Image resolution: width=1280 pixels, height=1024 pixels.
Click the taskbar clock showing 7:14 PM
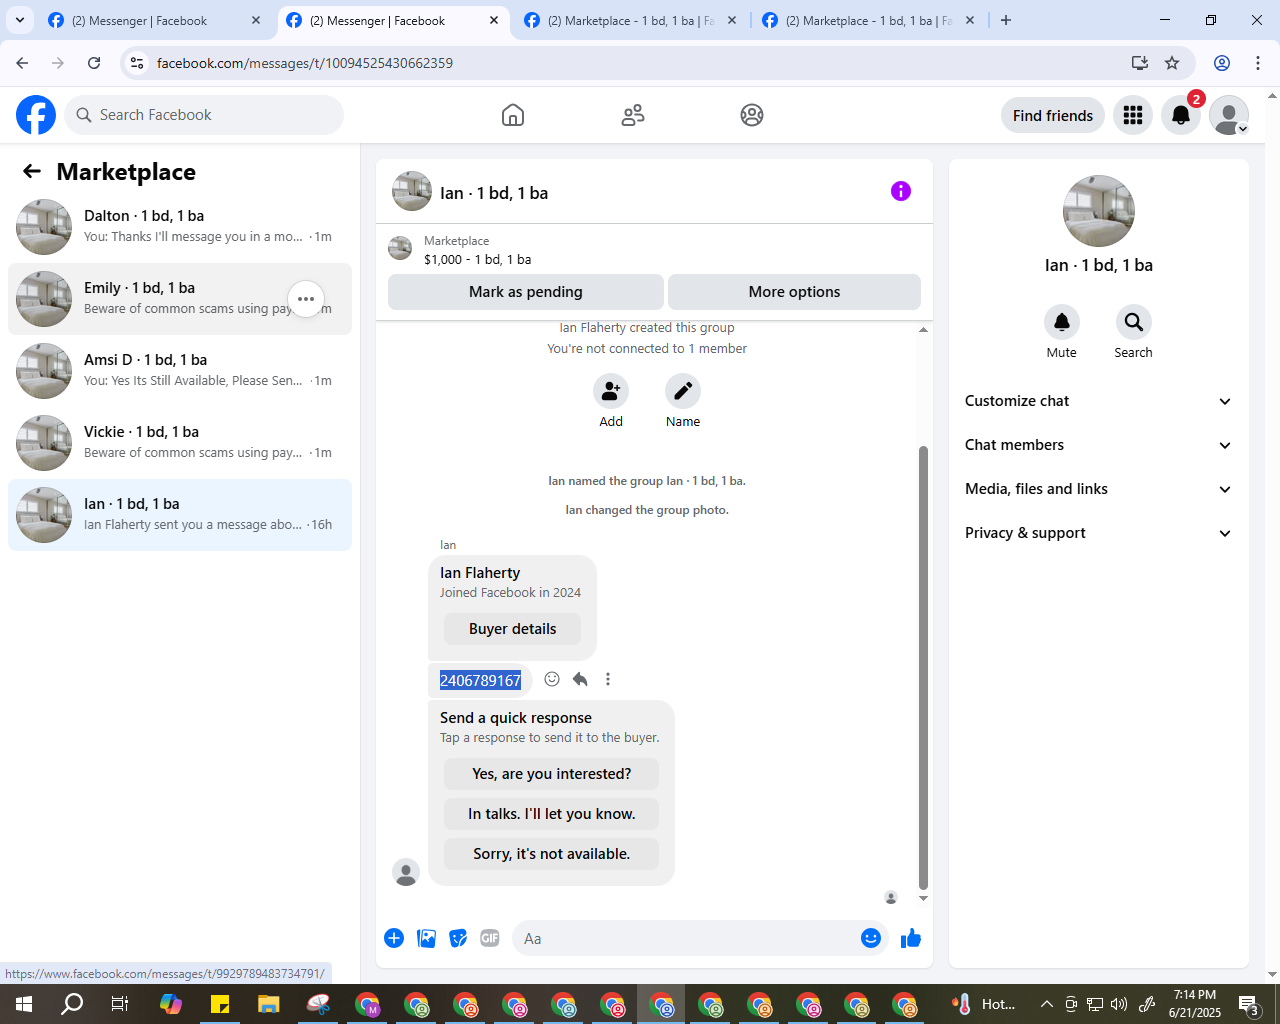click(1195, 1004)
